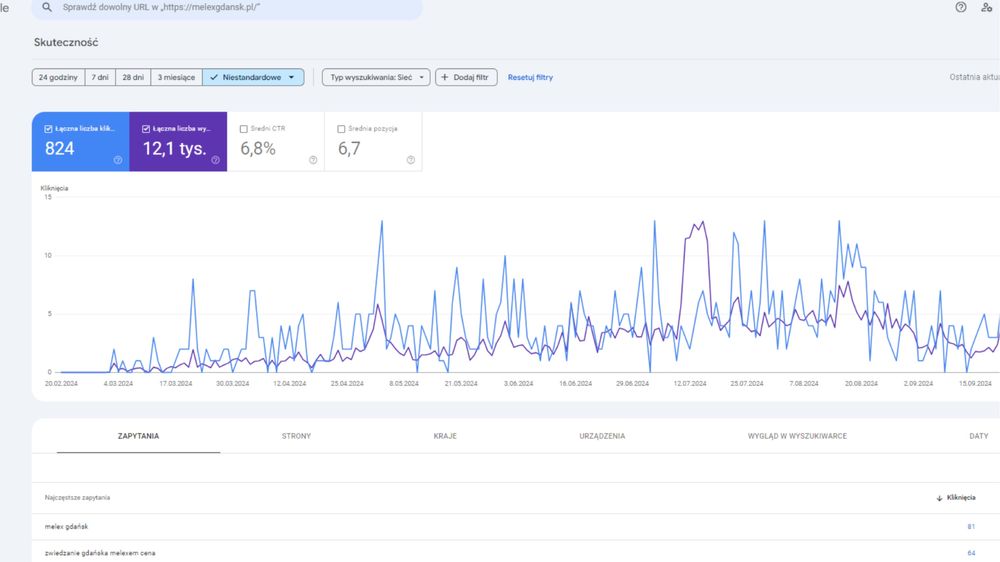
Task: Enable the Średnia pozycja checkbox
Action: (342, 129)
